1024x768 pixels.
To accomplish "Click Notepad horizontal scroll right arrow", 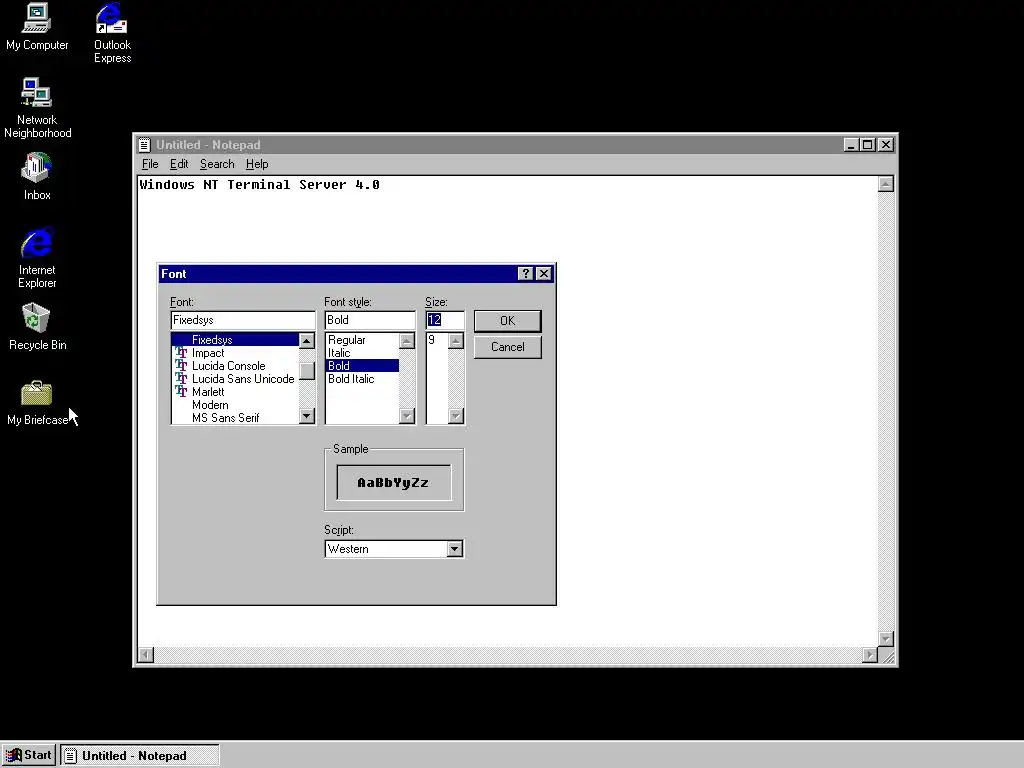I will click(870, 654).
